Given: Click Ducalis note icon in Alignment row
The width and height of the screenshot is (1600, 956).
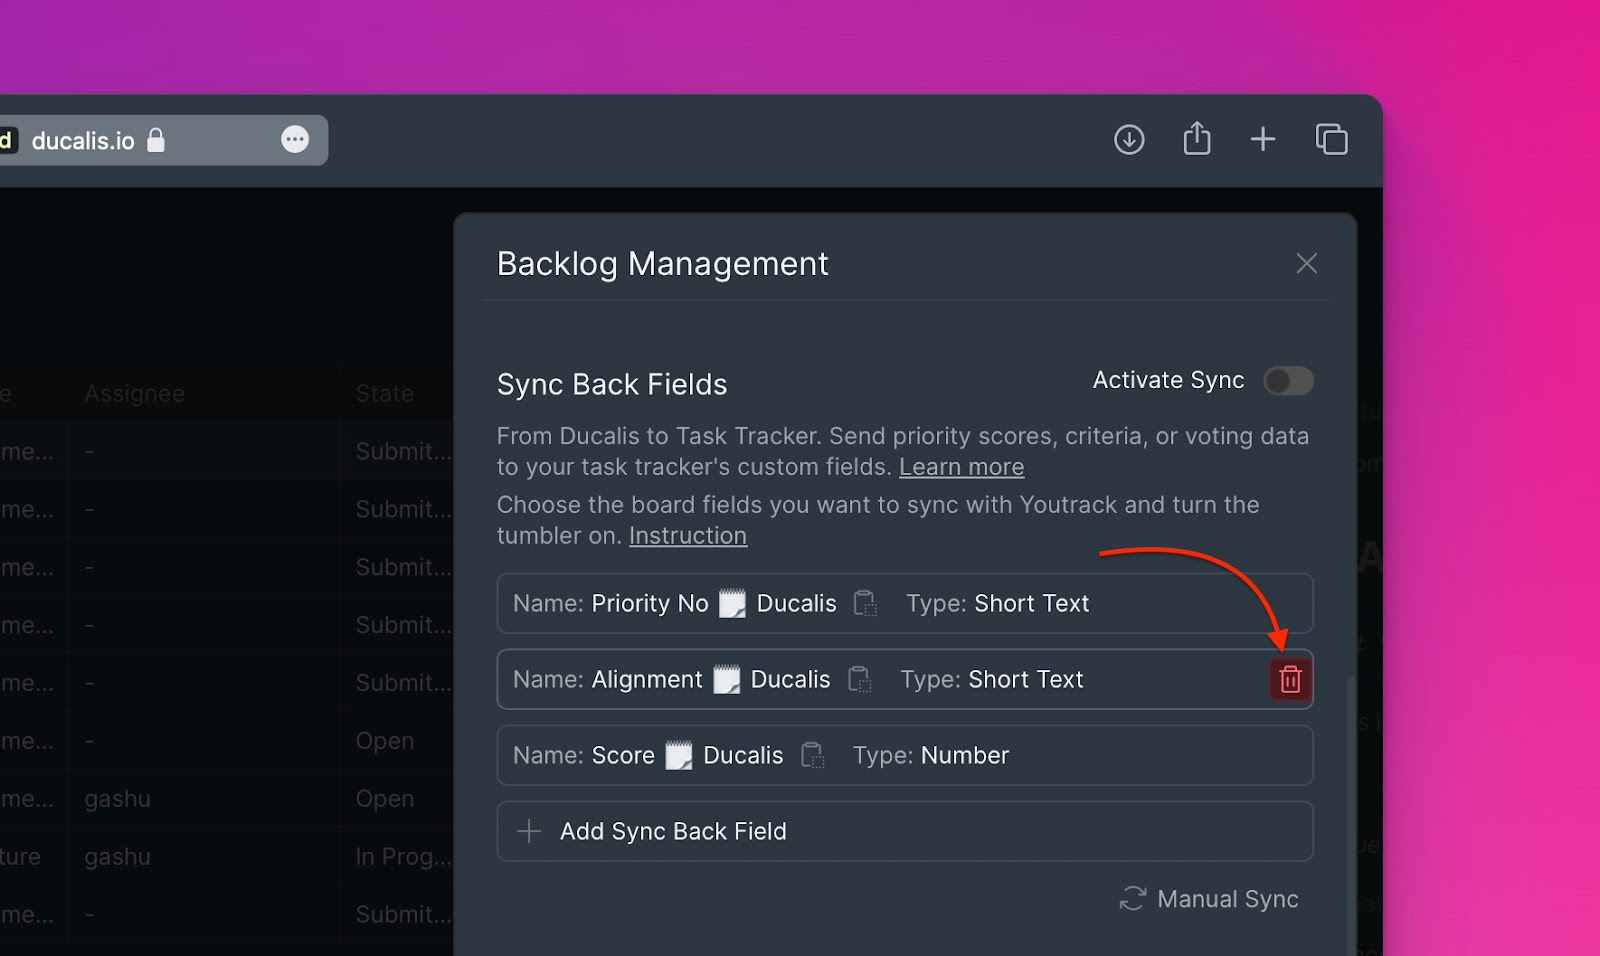Looking at the screenshot, I should point(726,680).
